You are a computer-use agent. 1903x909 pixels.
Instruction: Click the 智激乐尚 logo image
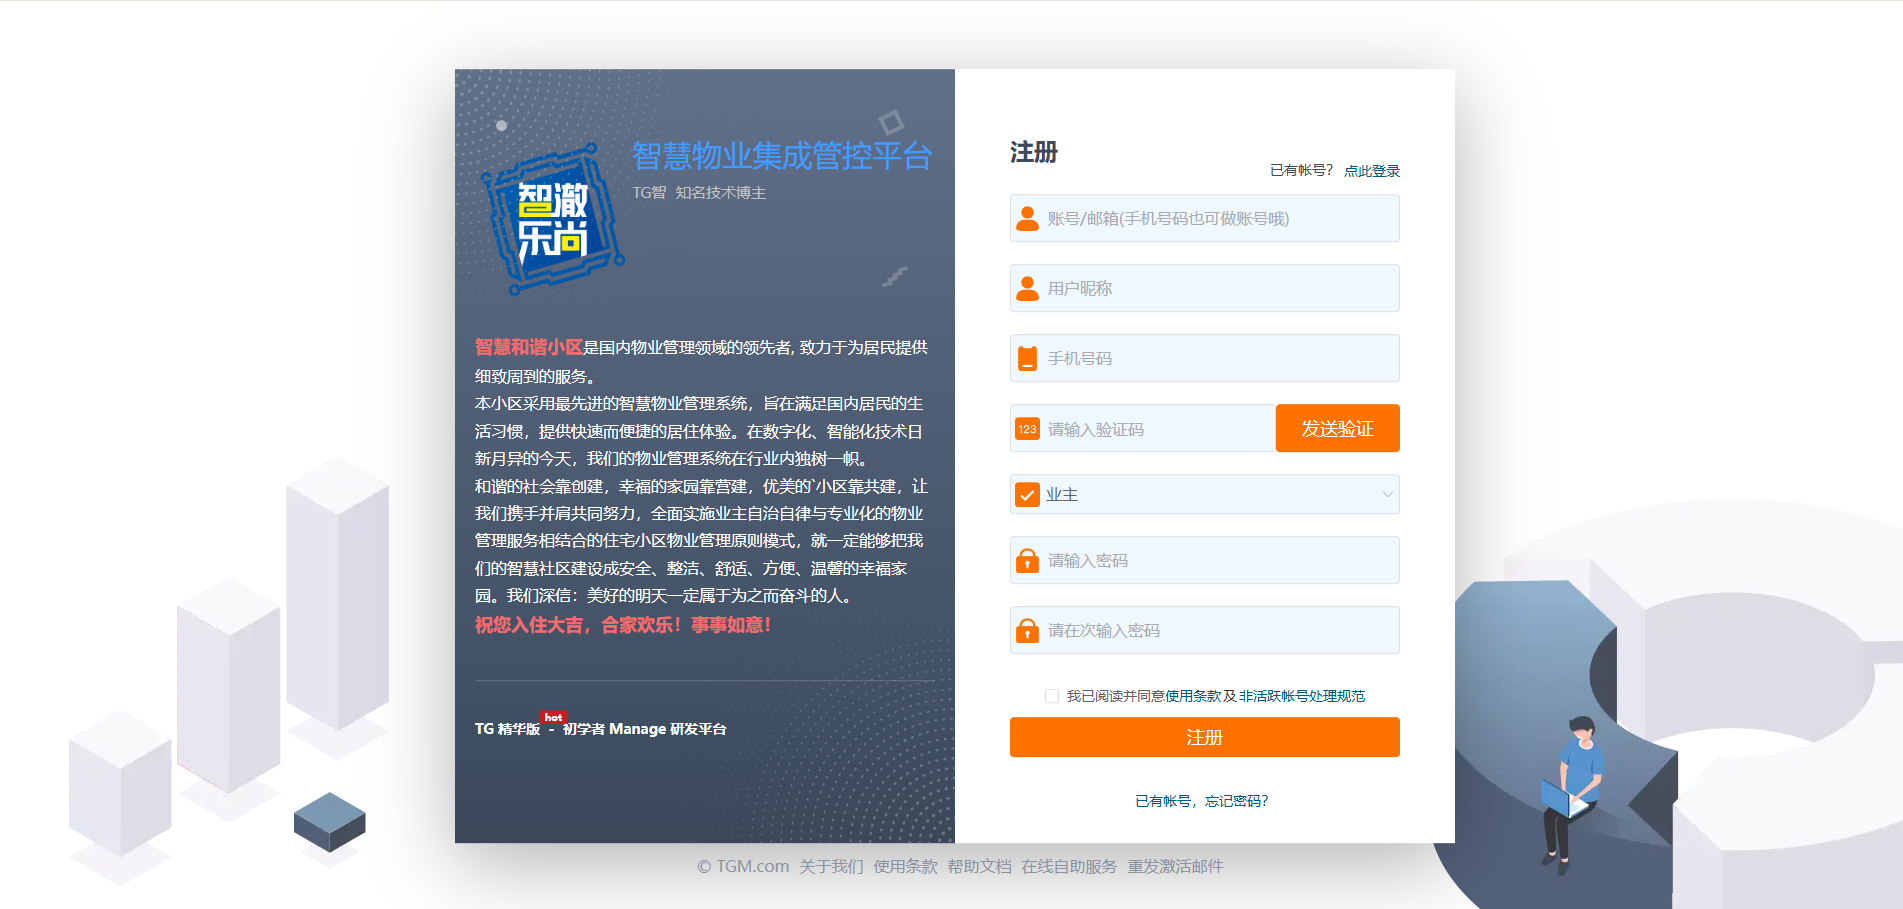pos(553,219)
